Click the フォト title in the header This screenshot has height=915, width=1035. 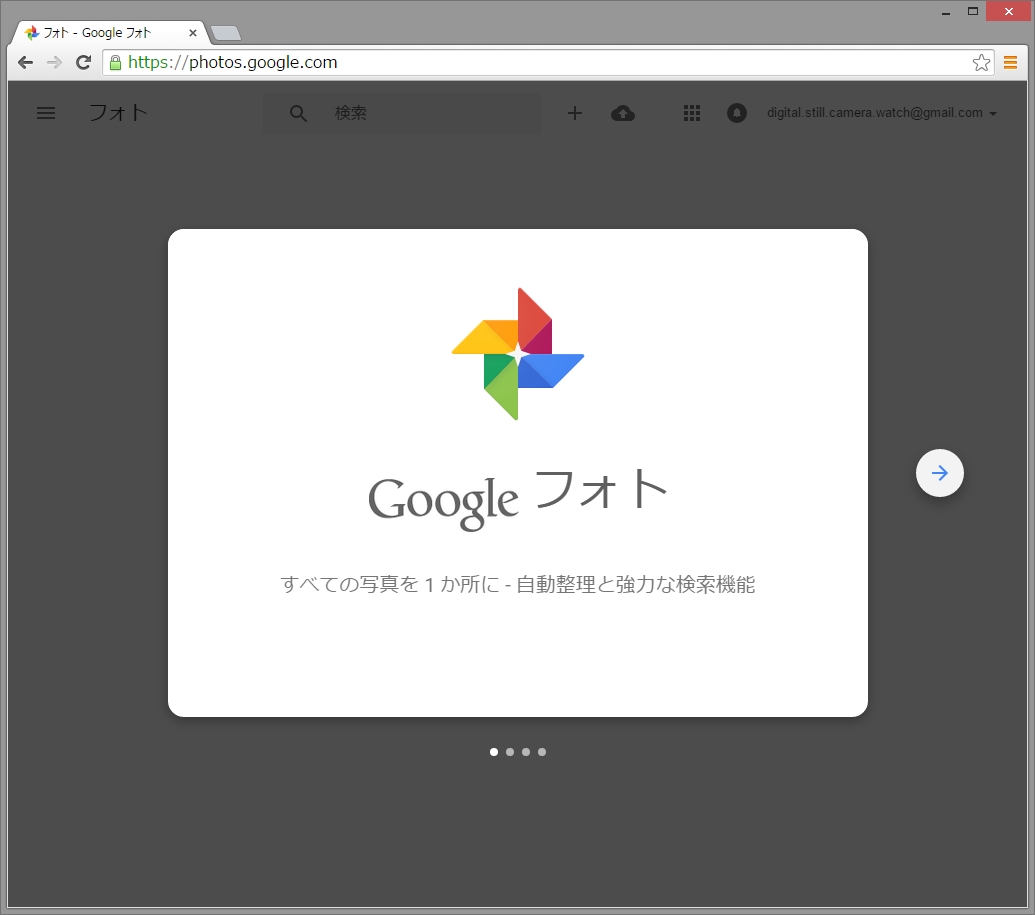118,113
